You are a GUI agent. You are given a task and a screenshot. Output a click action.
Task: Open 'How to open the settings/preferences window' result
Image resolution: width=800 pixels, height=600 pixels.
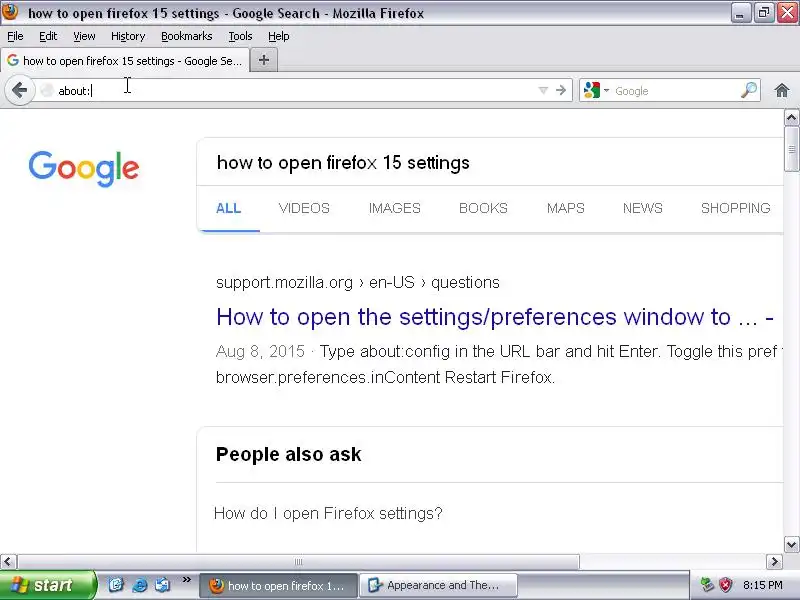(x=495, y=317)
